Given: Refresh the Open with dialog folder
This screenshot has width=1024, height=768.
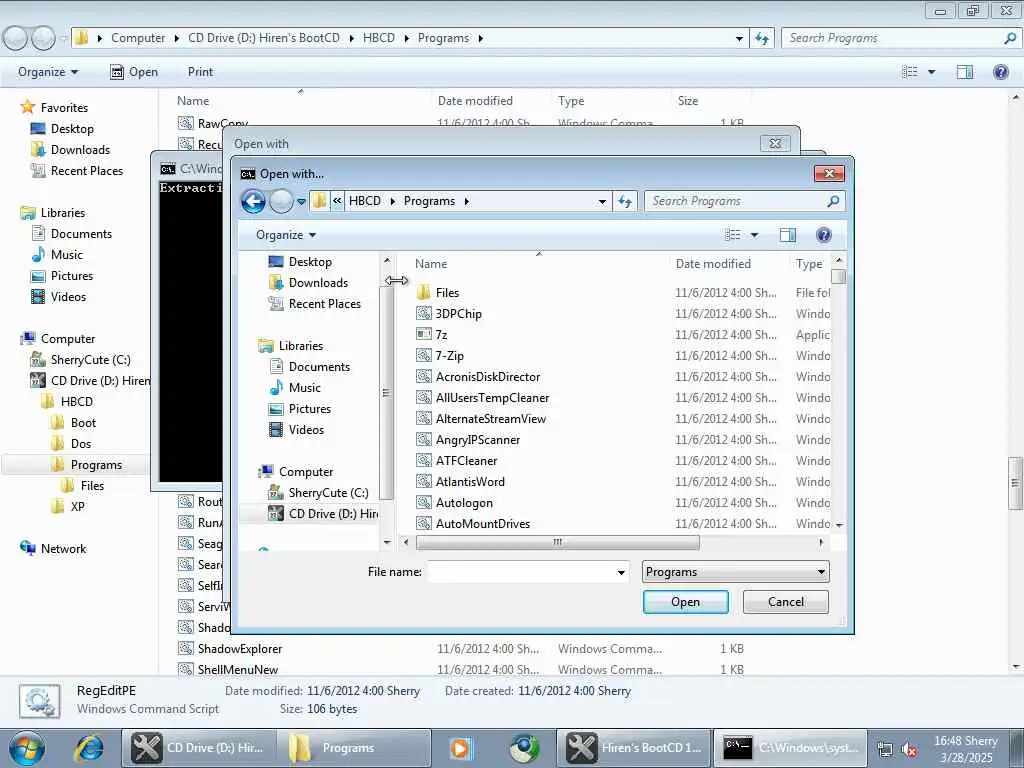Looking at the screenshot, I should pos(625,201).
